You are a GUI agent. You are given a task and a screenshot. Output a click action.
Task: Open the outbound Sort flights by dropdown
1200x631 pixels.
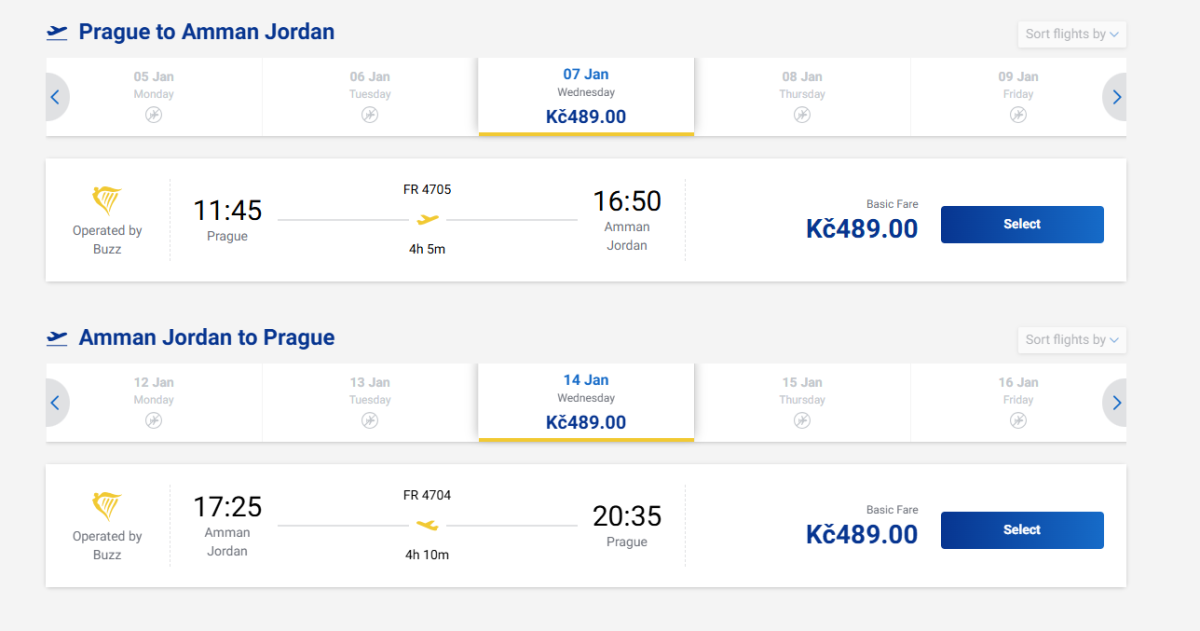[x=1072, y=34]
